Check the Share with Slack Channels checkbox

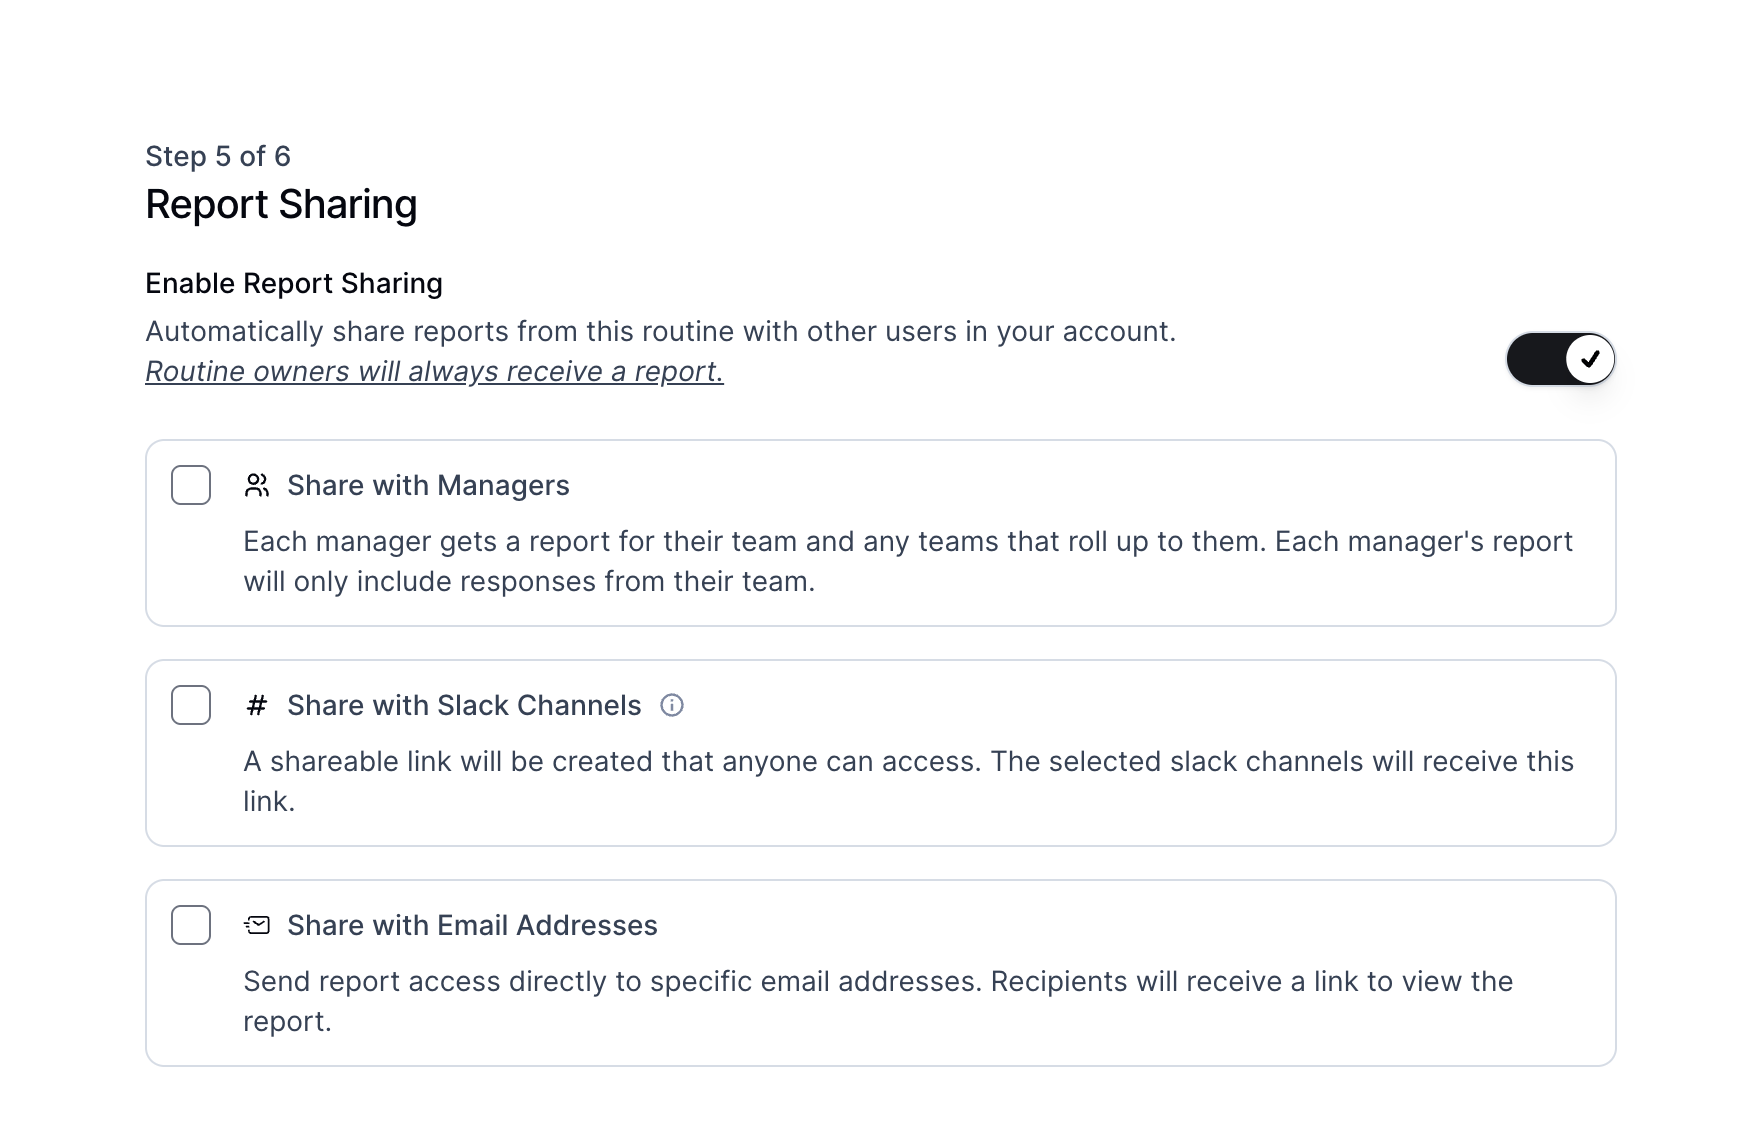click(191, 705)
